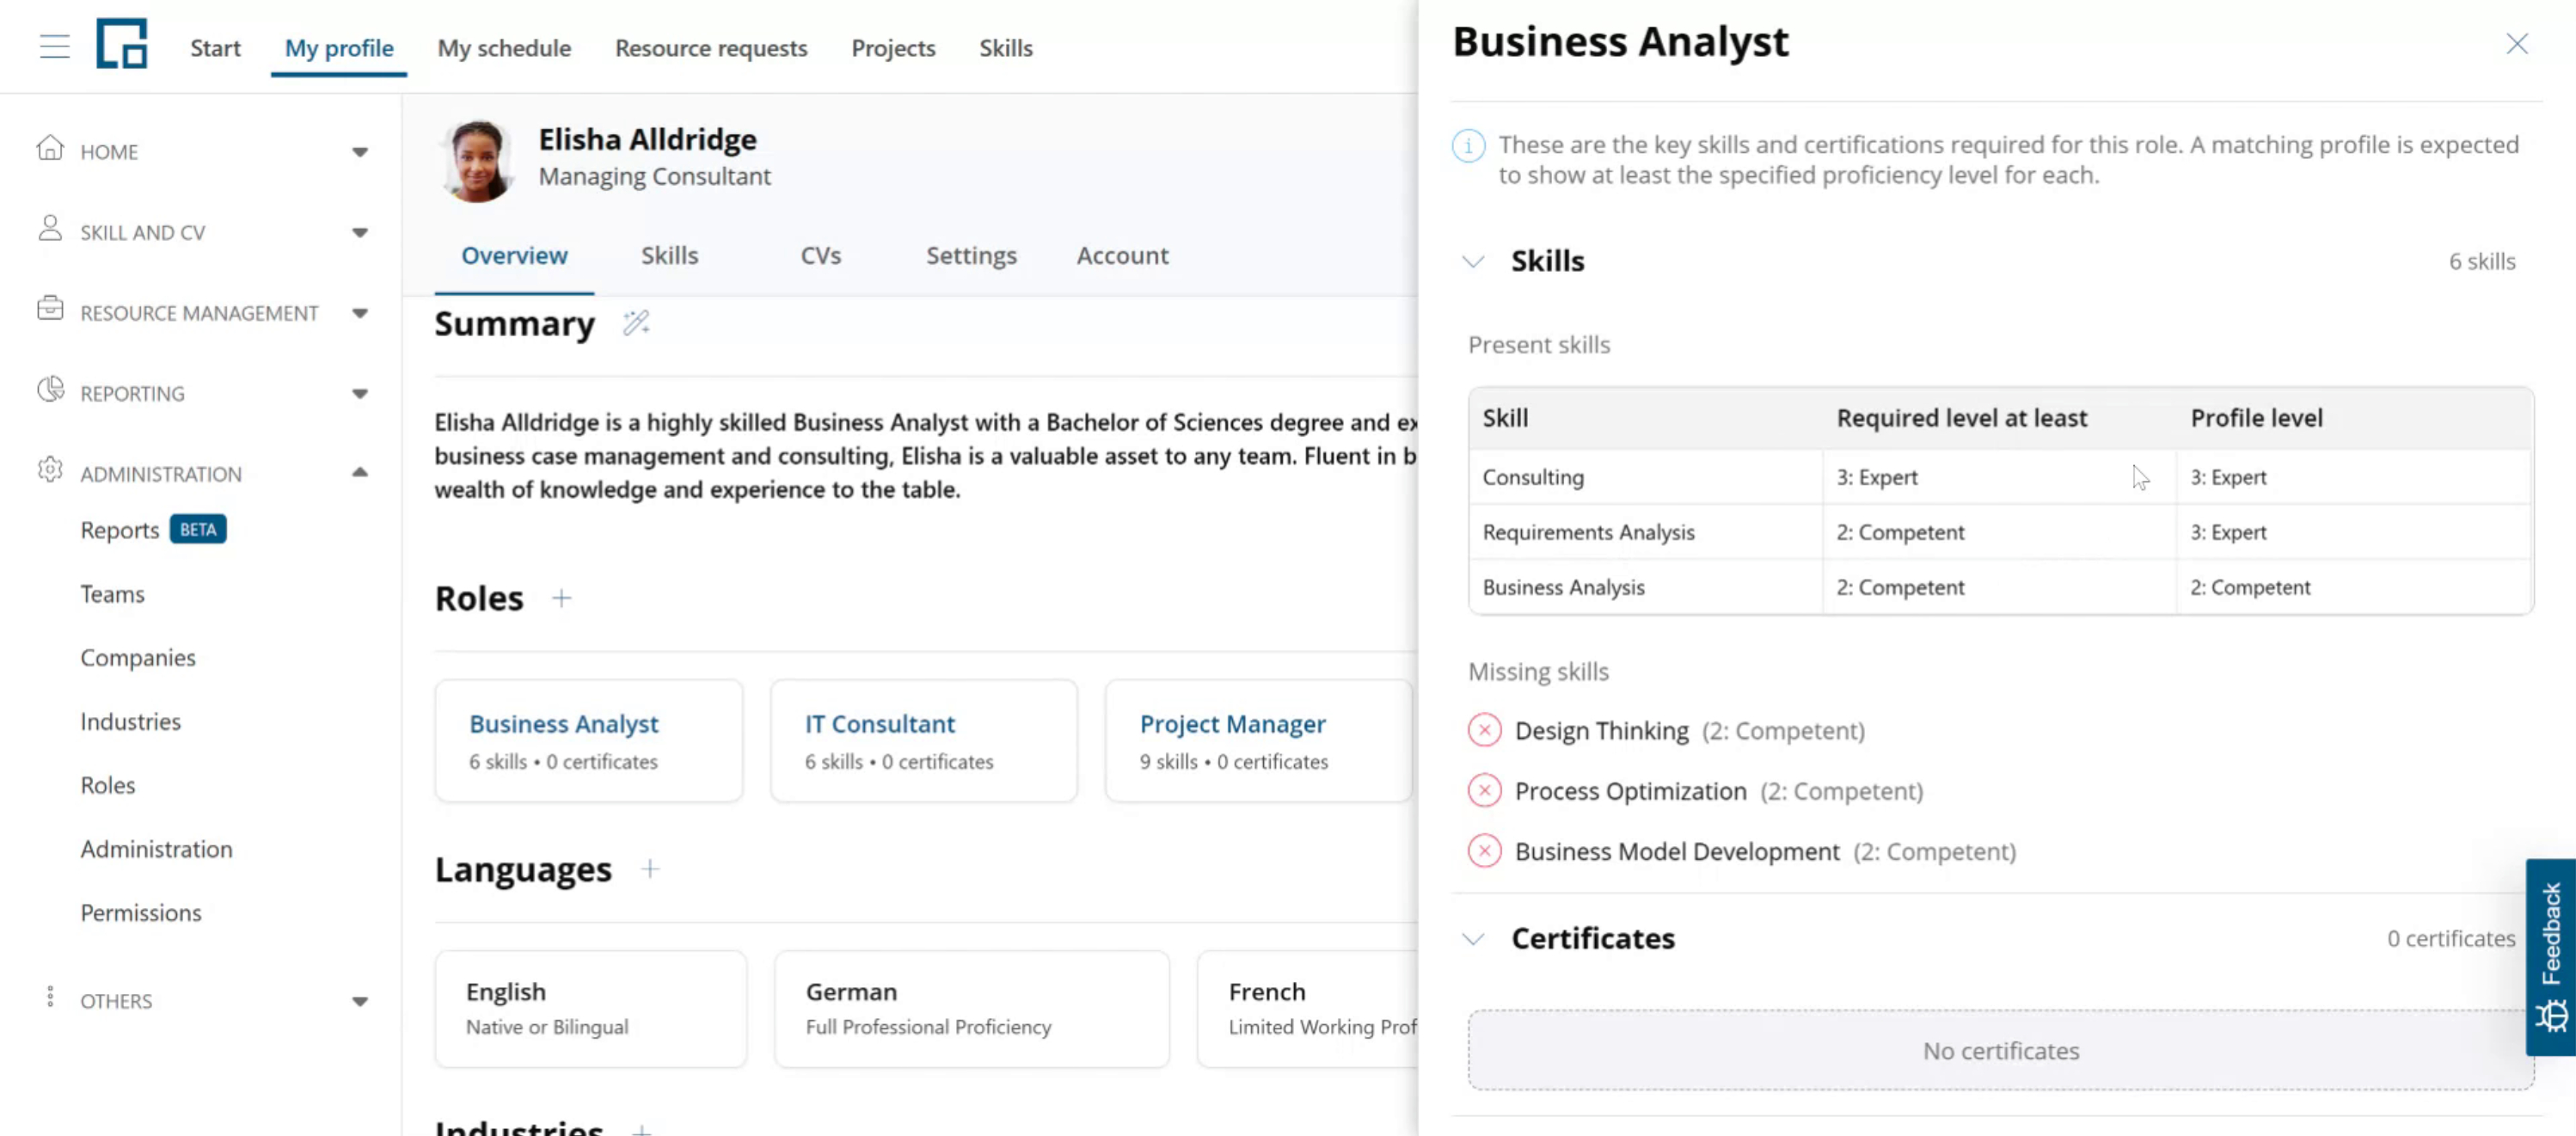The image size is (2576, 1136).
Task: Click the Reporting chart icon
Action: pos(50,390)
